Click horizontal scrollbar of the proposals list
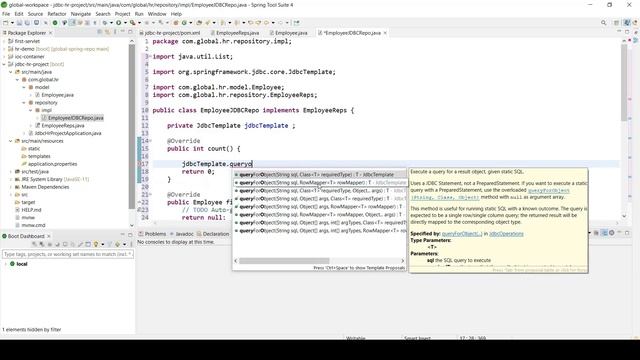 coord(284,261)
